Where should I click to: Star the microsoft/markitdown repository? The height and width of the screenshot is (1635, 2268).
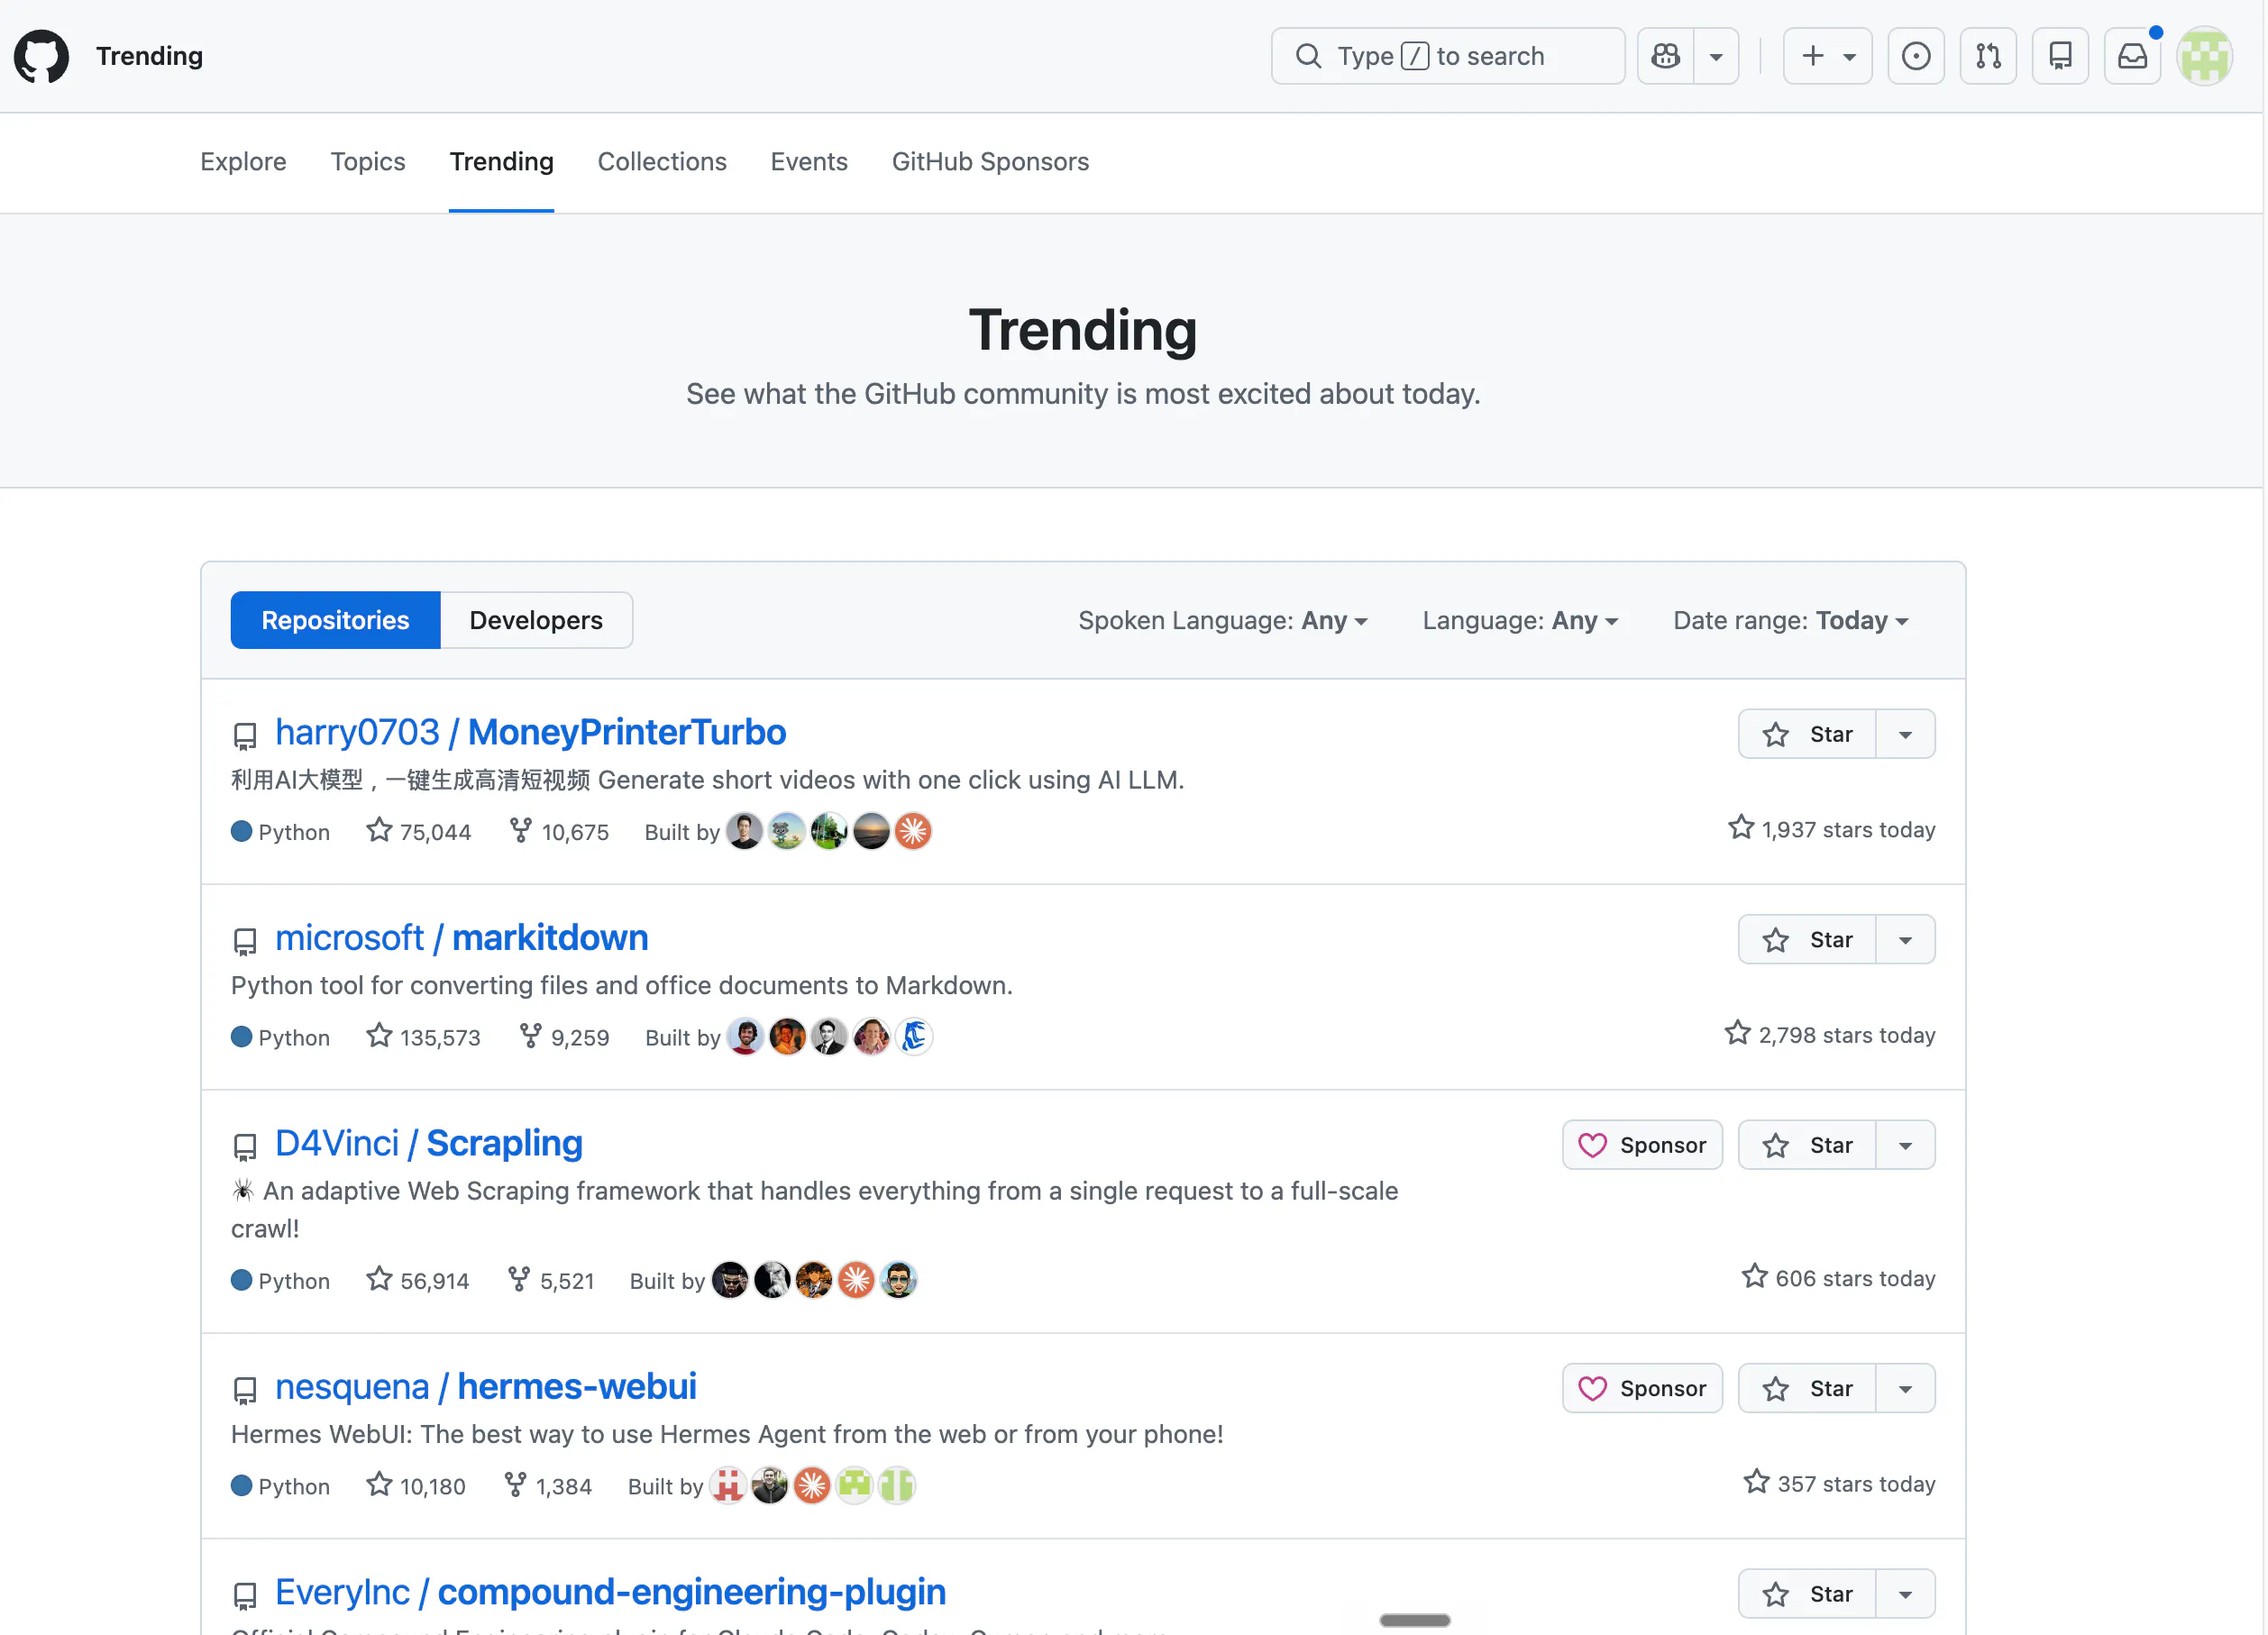pos(1807,940)
